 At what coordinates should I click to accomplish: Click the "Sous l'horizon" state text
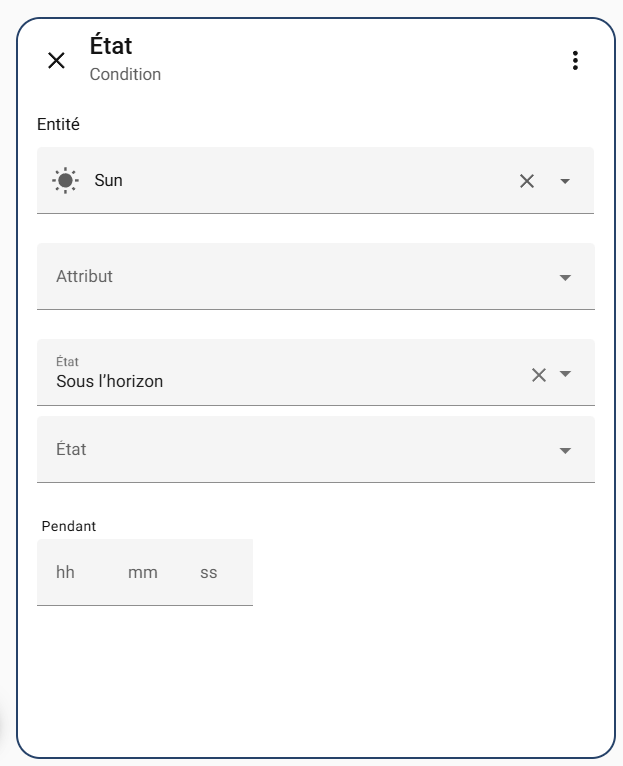[x=110, y=381]
